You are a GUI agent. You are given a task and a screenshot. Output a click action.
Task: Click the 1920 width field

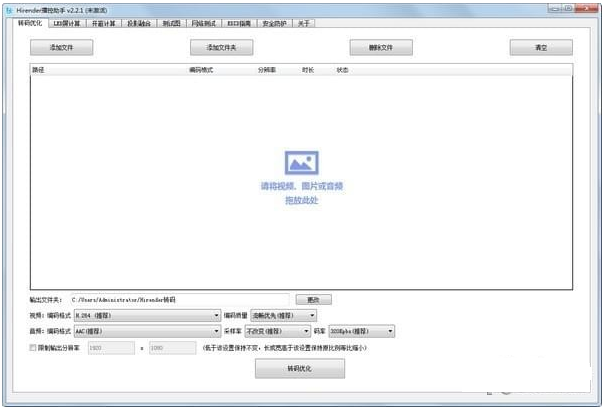point(111,348)
